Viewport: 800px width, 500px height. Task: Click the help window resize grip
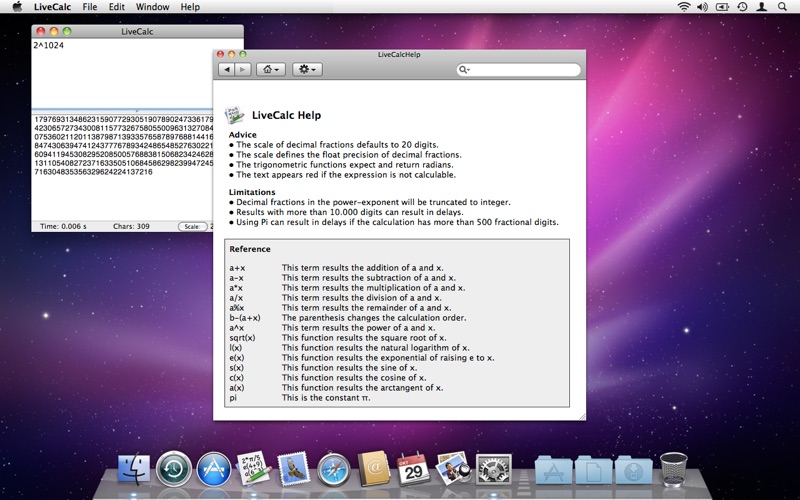[x=581, y=416]
